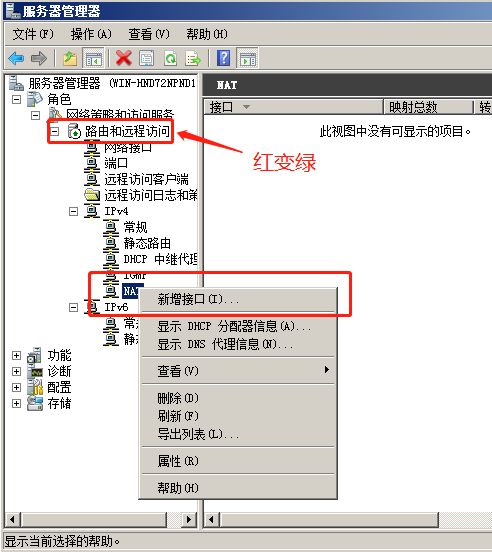Click the Up one level folder icon

tap(70, 58)
